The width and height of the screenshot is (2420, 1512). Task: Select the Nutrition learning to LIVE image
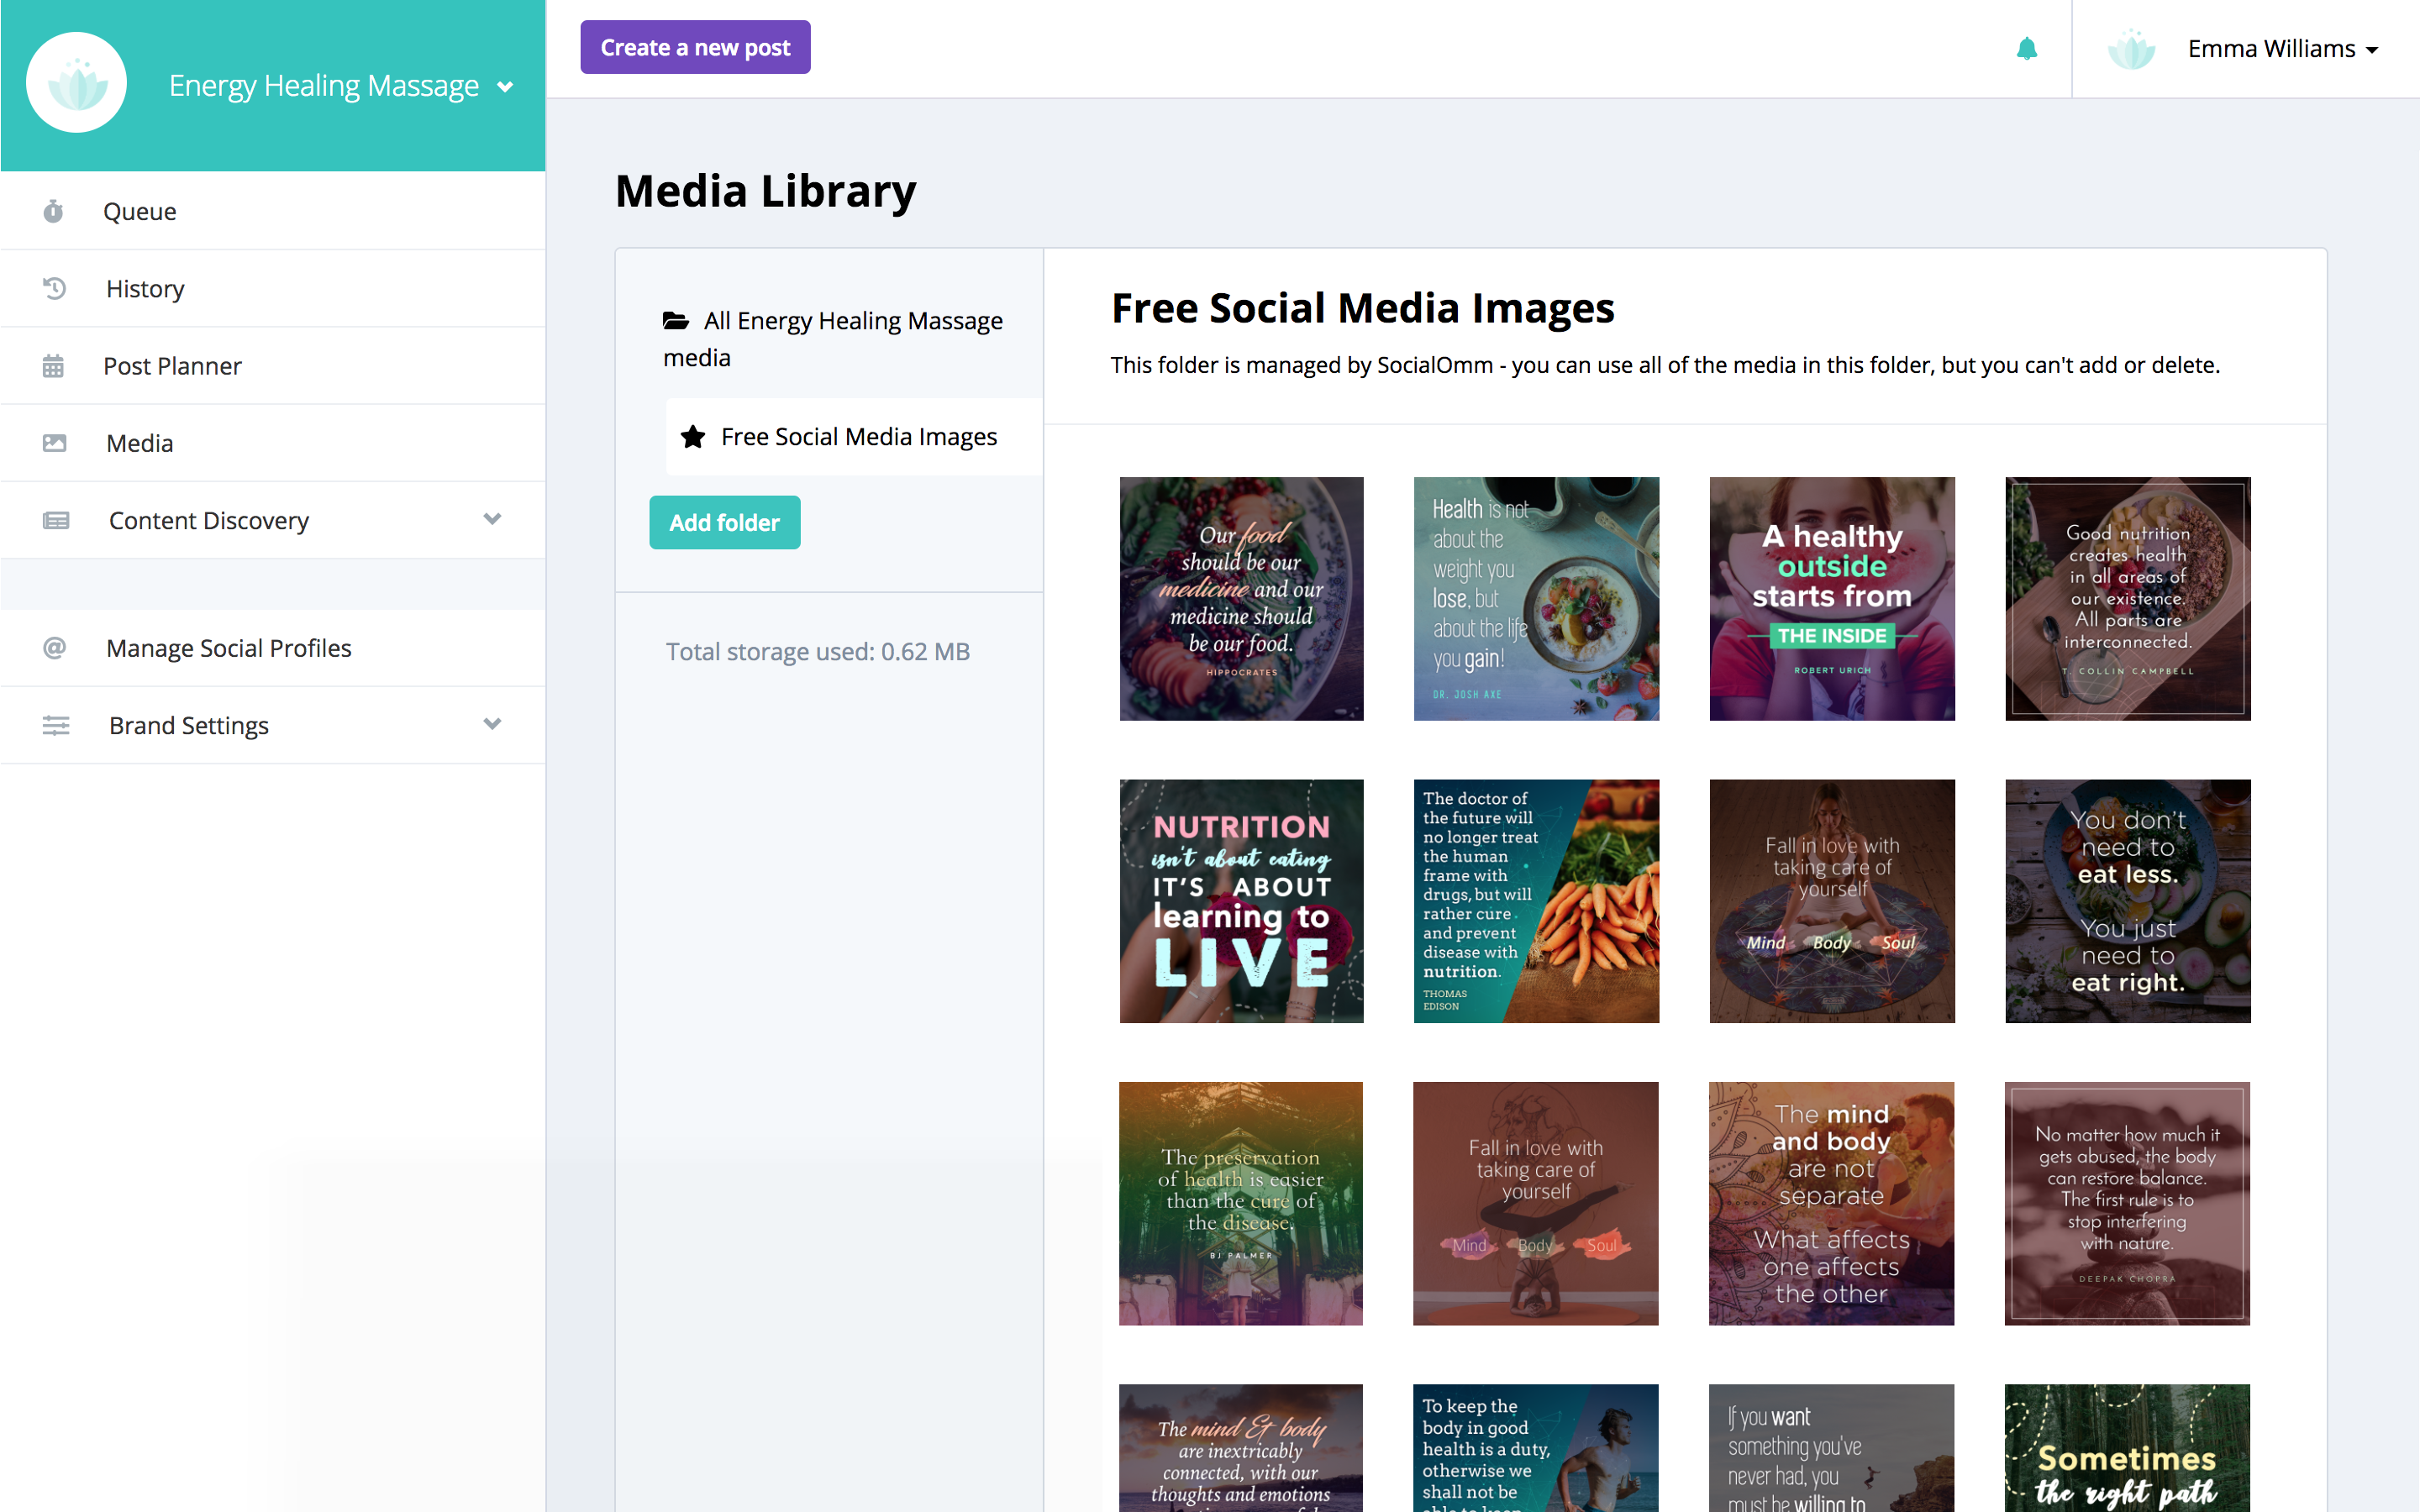click(x=1241, y=901)
